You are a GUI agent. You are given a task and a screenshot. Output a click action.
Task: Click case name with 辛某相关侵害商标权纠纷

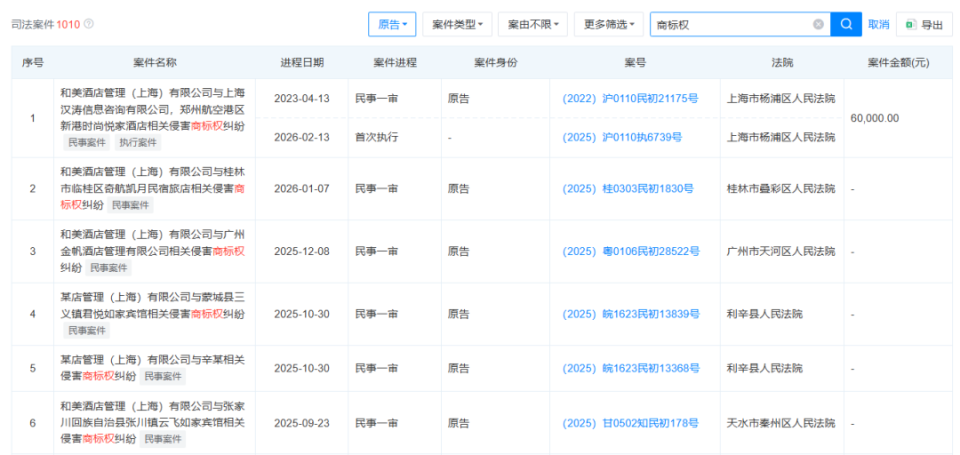pyautogui.click(x=153, y=368)
